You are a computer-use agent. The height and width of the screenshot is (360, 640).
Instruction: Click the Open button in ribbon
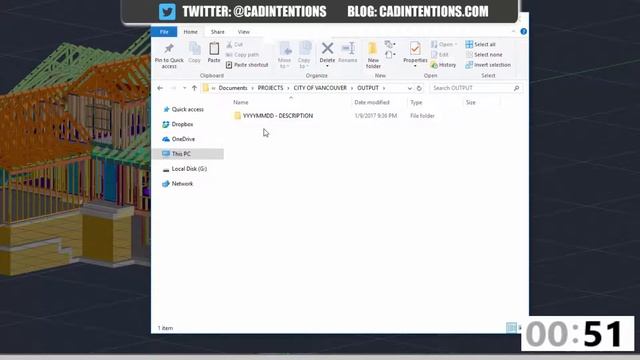pos(444,44)
